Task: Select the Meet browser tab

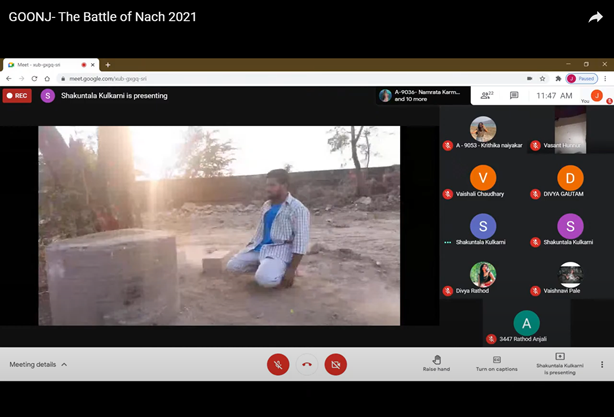Action: click(51, 65)
